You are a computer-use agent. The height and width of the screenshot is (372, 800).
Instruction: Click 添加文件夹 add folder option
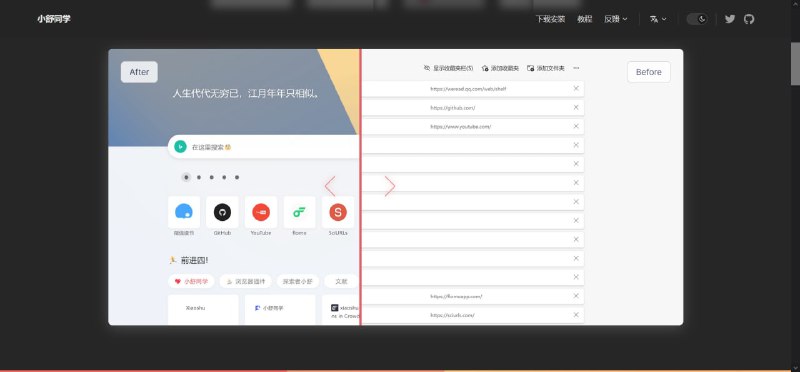[x=545, y=68]
